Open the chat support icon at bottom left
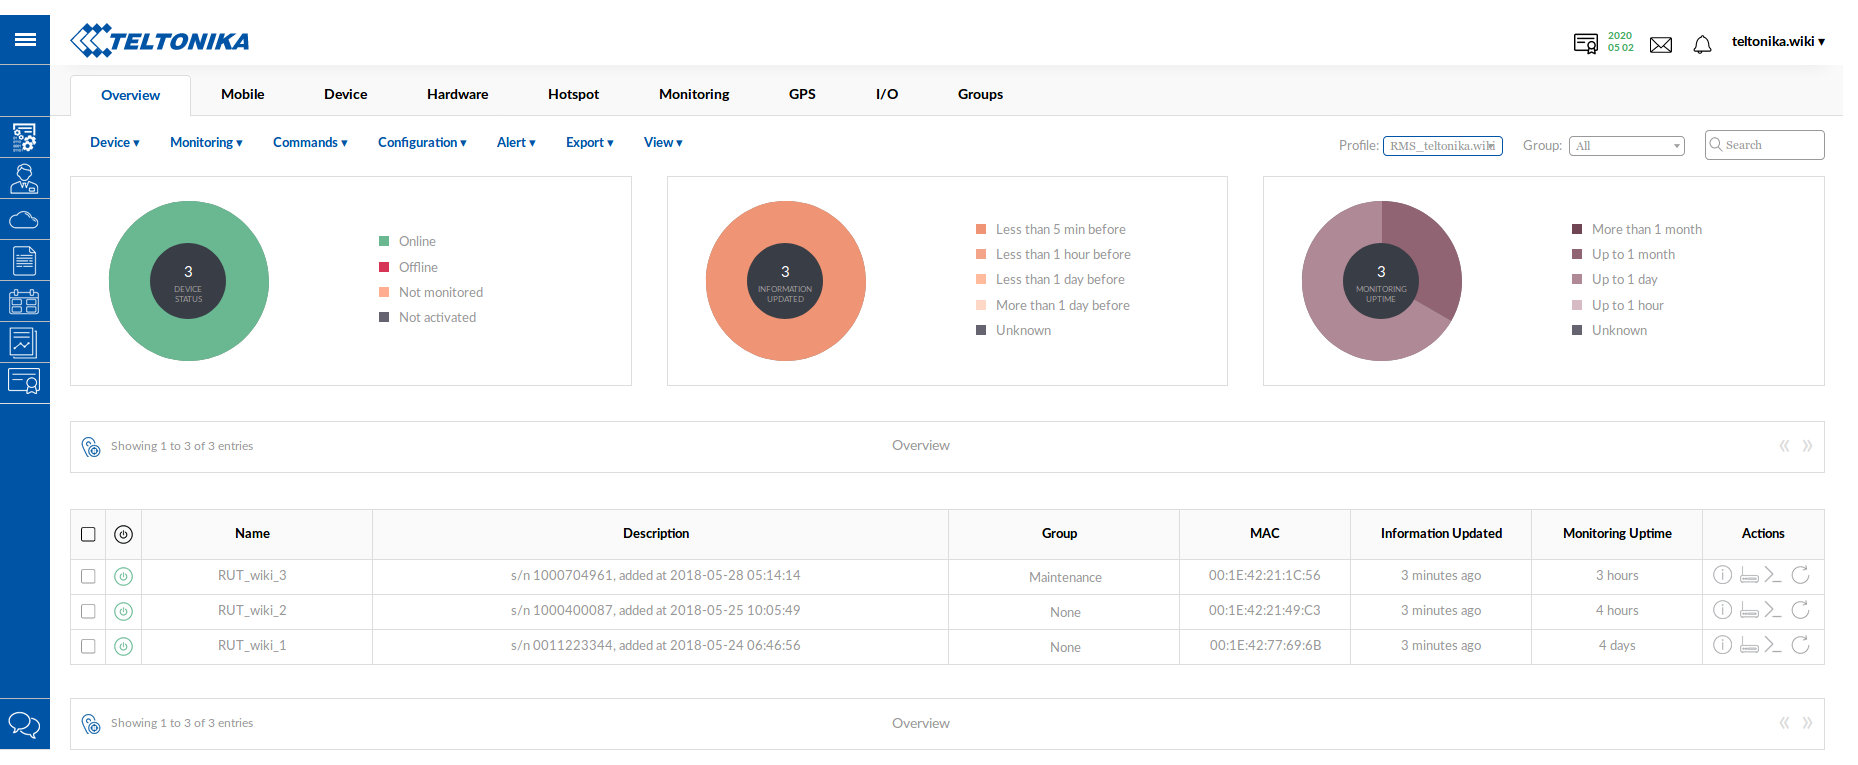Image resolution: width=1858 pixels, height=765 pixels. (x=24, y=724)
